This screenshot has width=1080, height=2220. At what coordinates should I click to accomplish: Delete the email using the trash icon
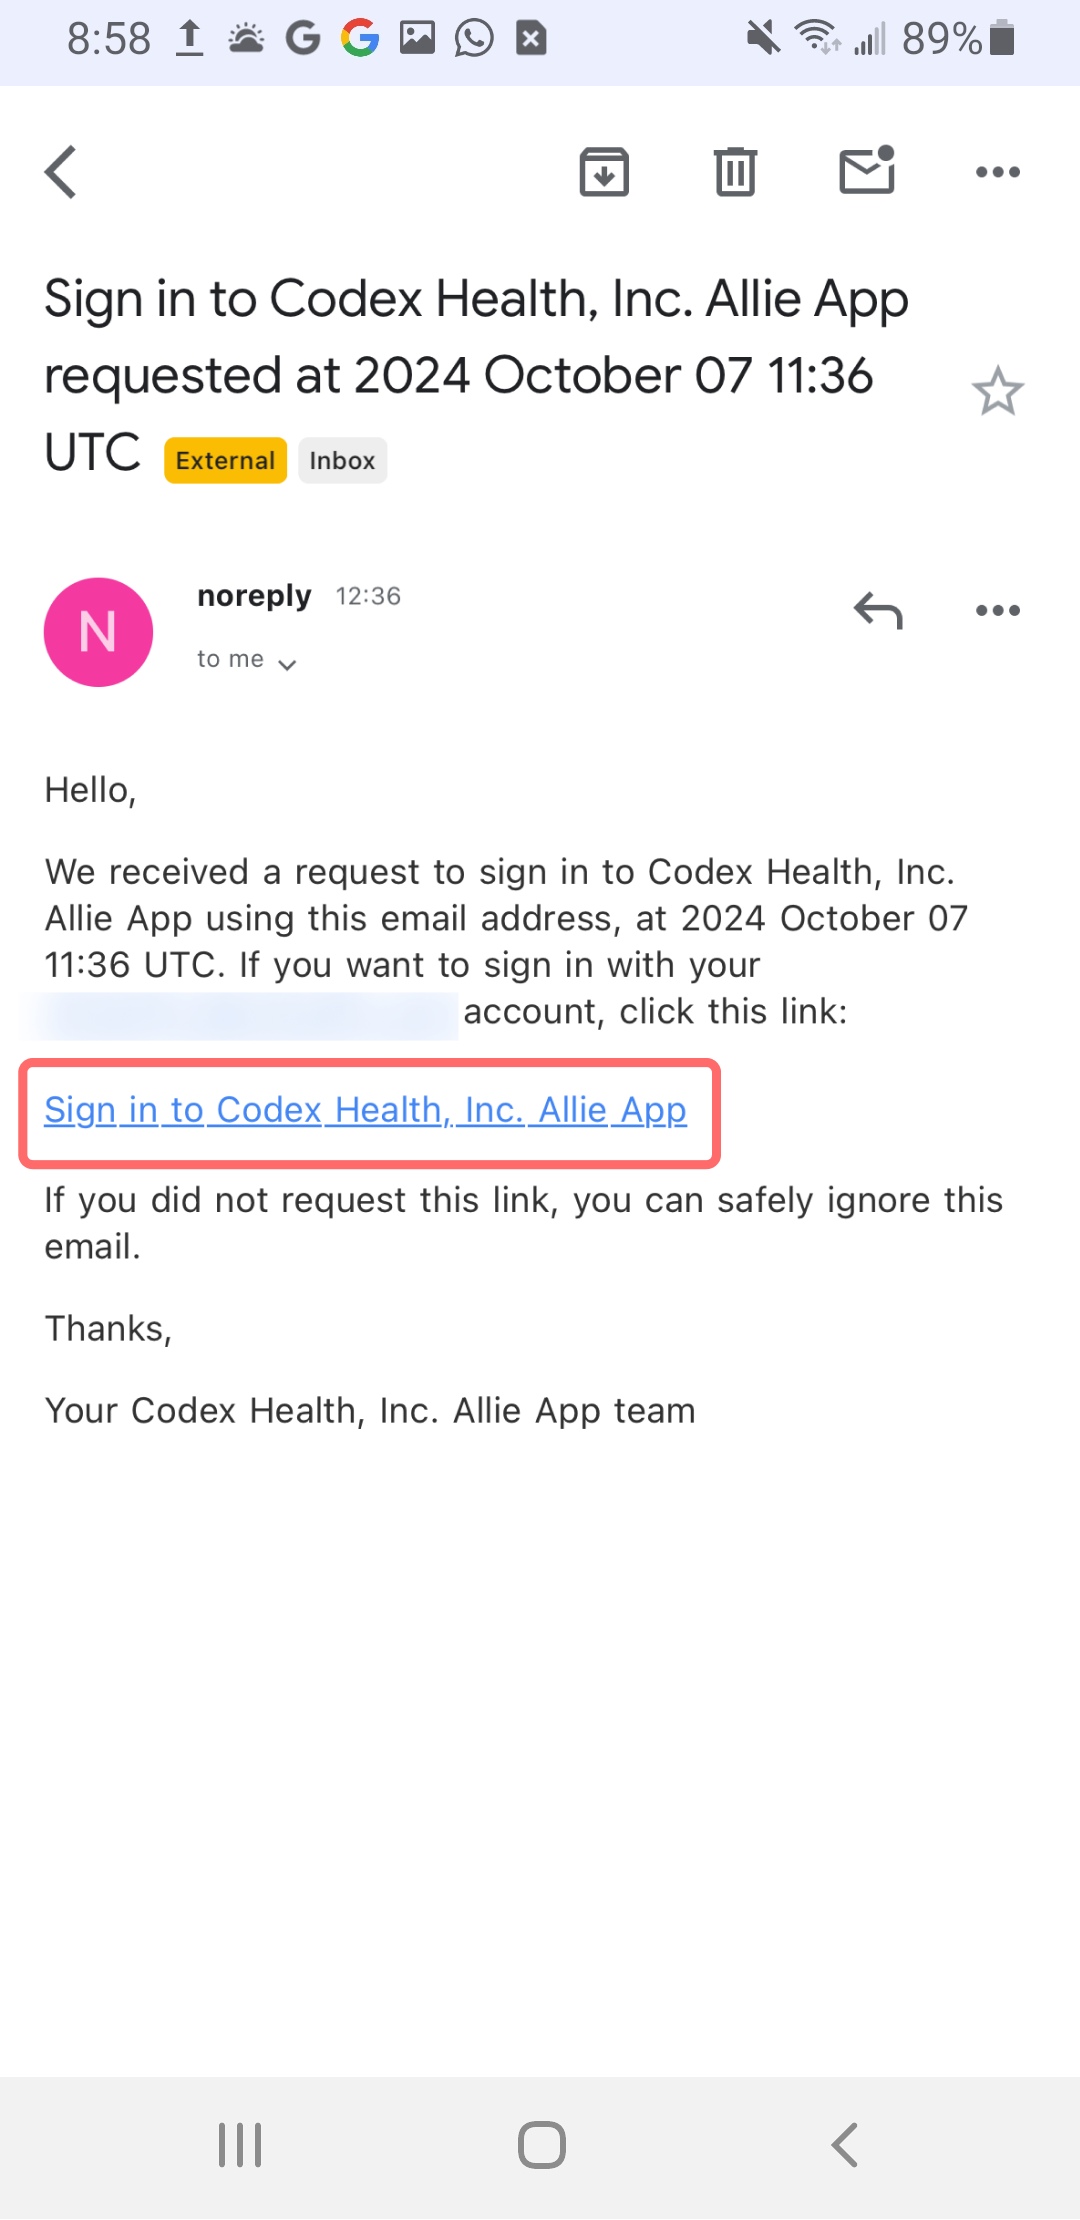[735, 172]
